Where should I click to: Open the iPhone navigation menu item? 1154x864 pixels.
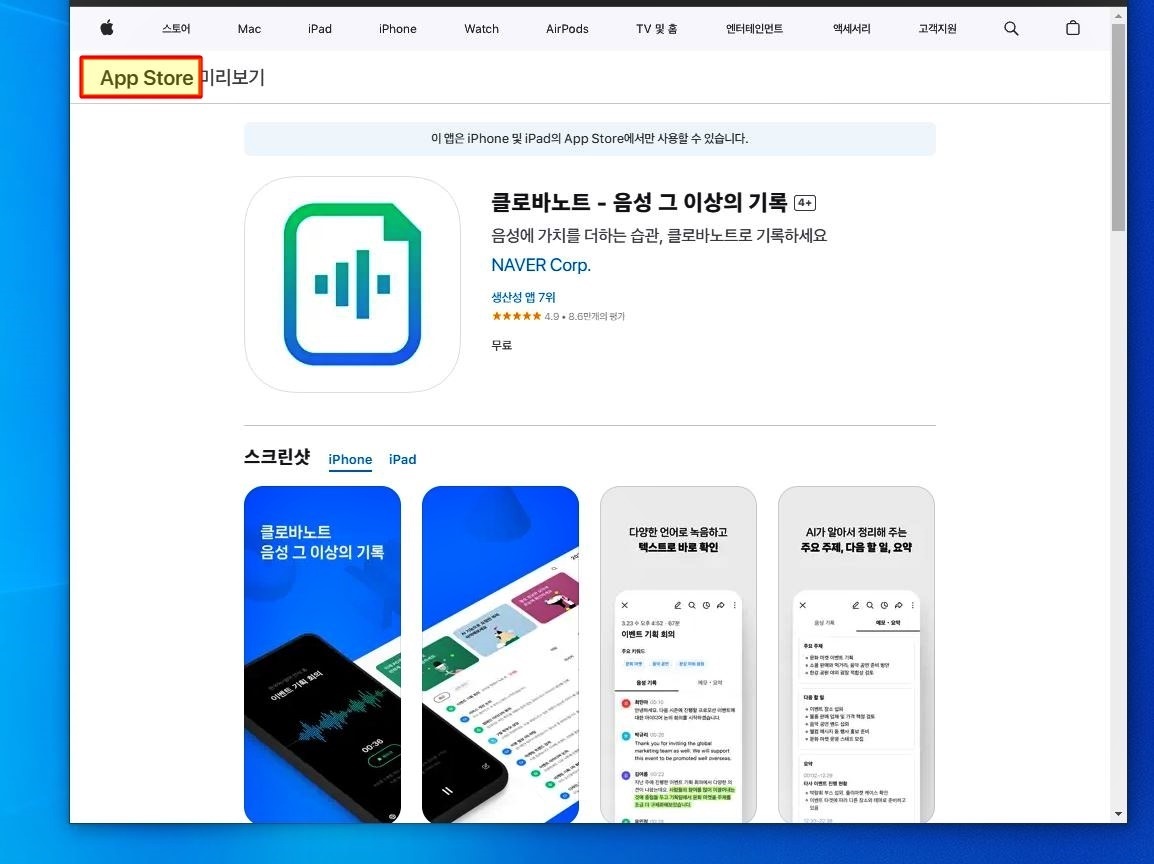click(397, 29)
